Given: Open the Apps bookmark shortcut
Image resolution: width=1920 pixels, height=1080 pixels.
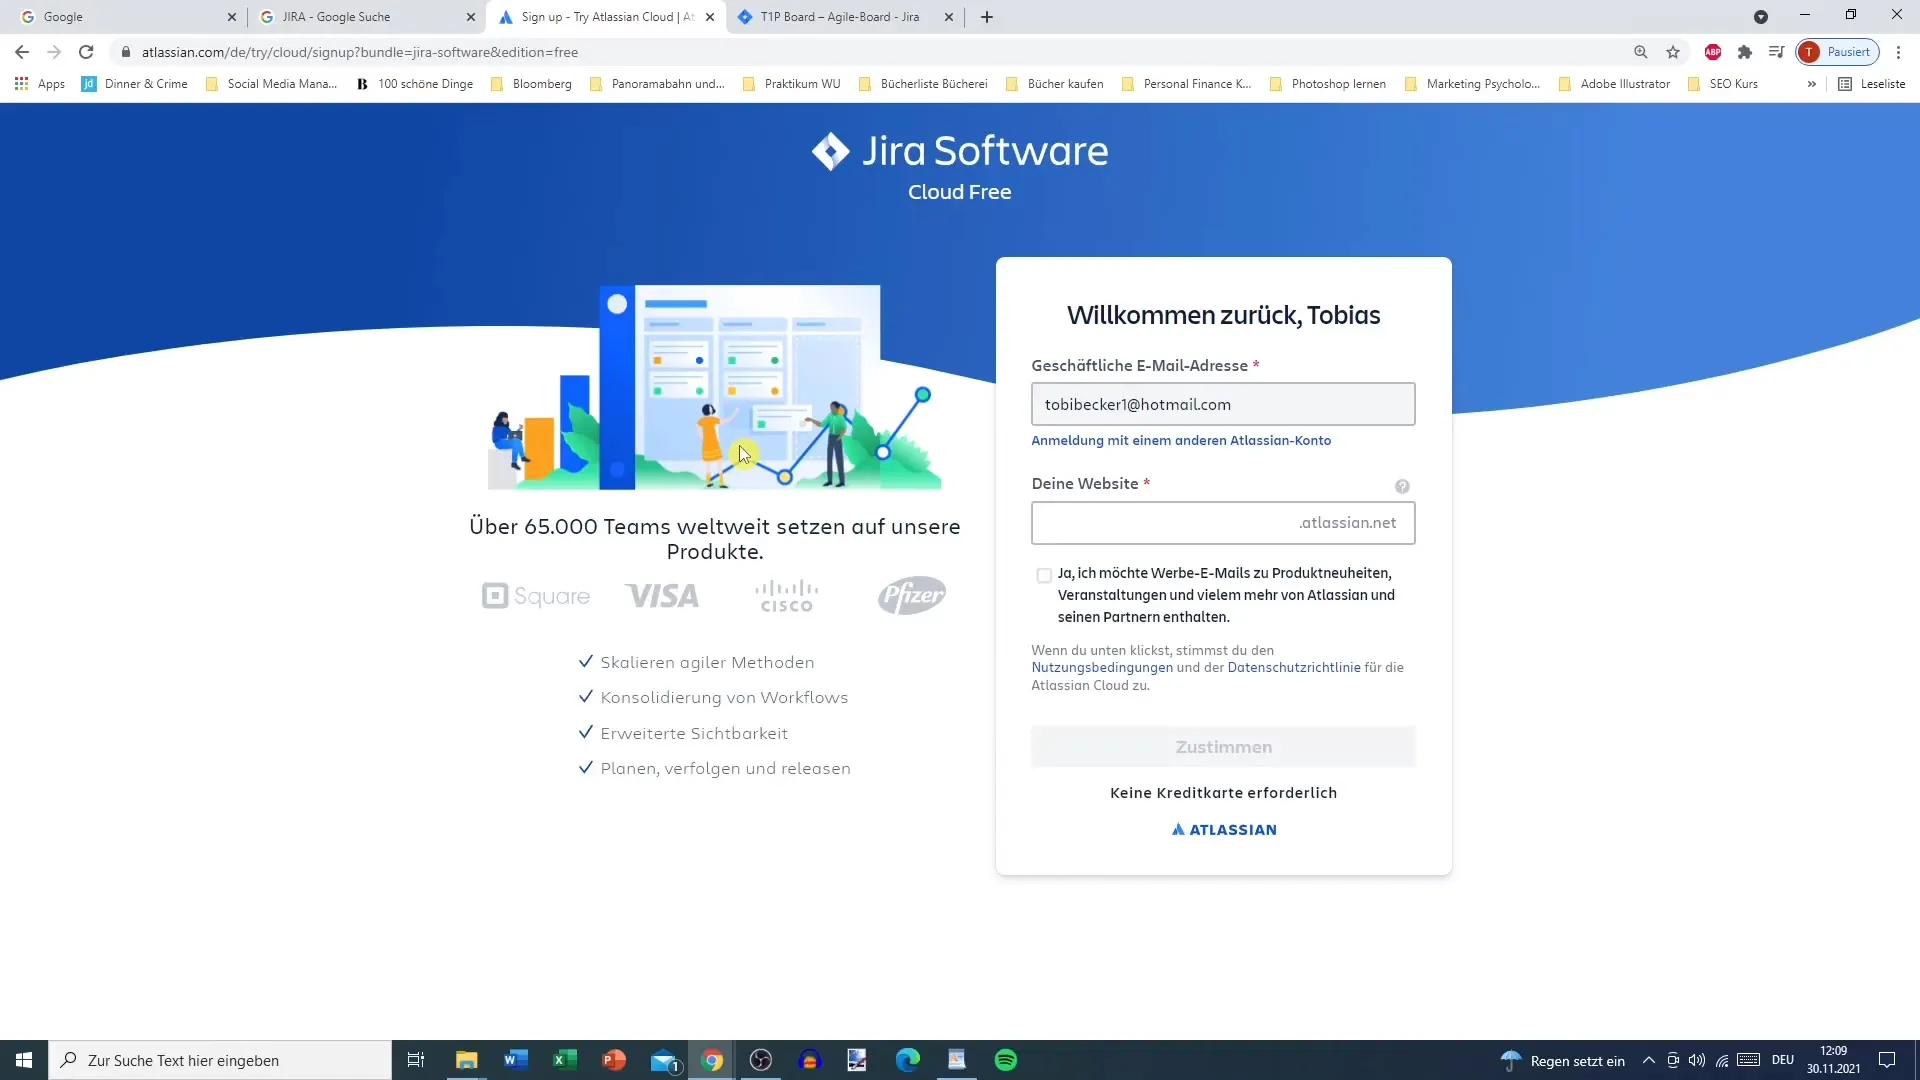Looking at the screenshot, I should click(x=40, y=84).
